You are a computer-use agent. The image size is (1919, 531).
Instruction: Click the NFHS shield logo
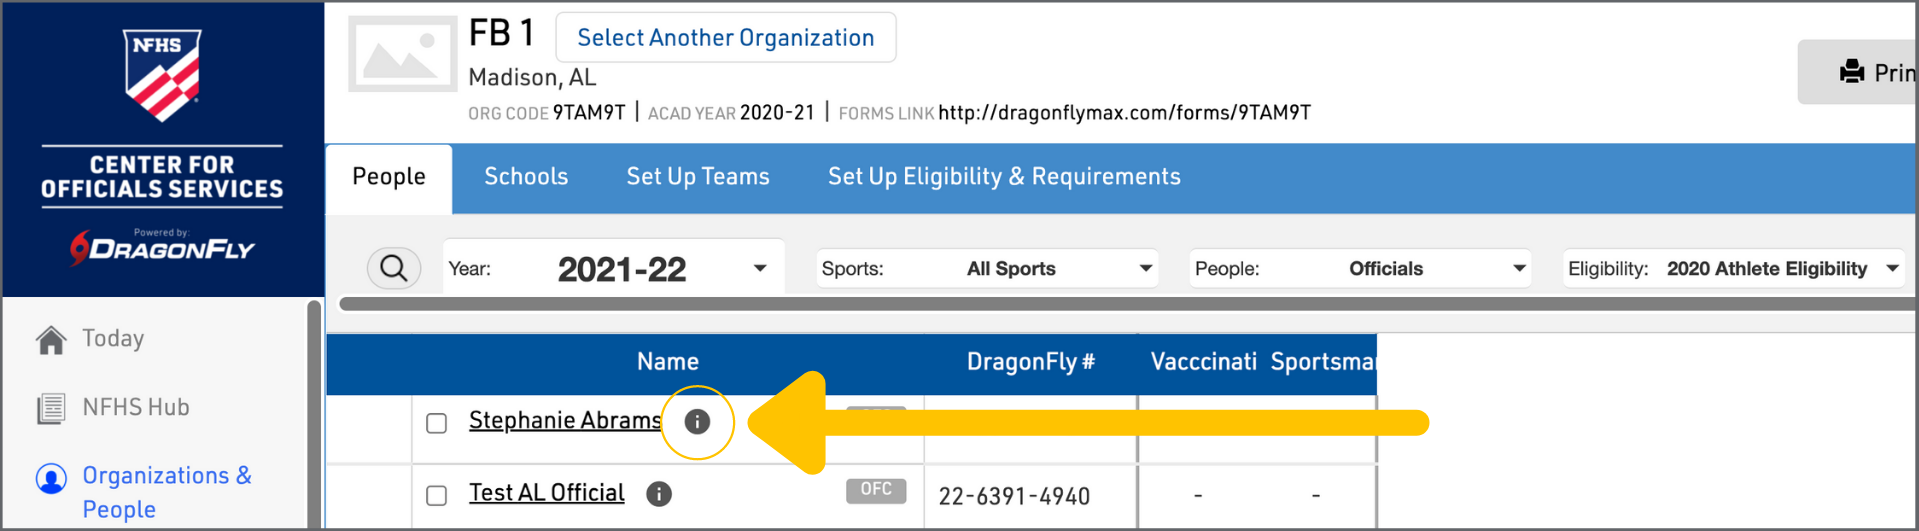(162, 74)
